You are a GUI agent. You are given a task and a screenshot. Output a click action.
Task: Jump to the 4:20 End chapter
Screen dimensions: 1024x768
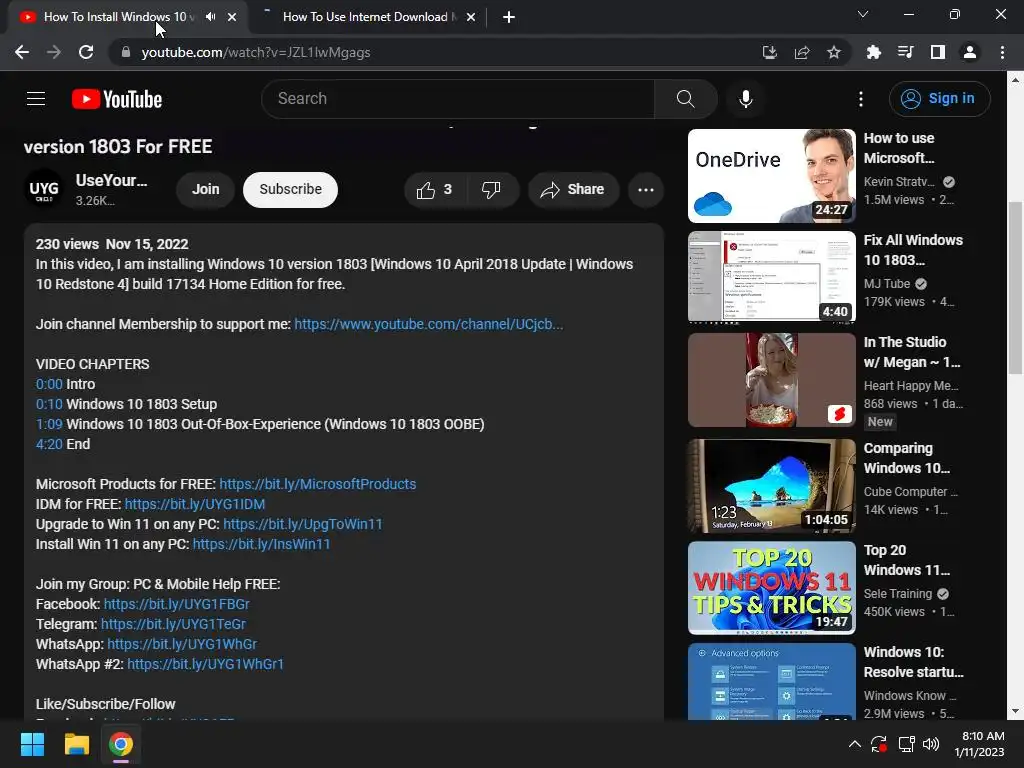click(49, 444)
